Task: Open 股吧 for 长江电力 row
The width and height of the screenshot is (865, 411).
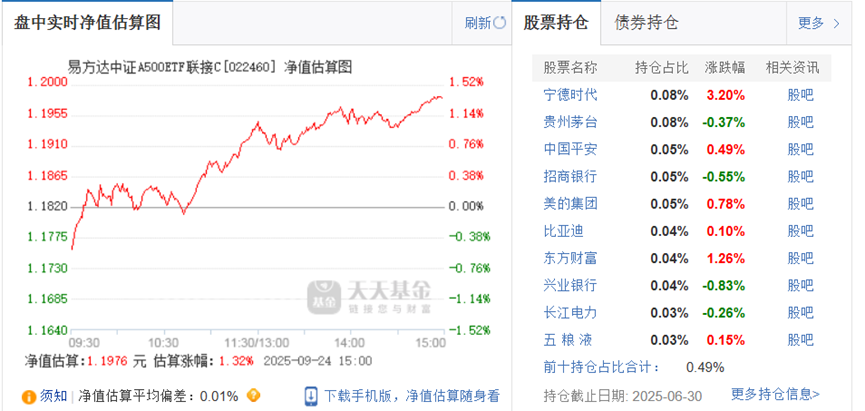Action: pos(800,312)
